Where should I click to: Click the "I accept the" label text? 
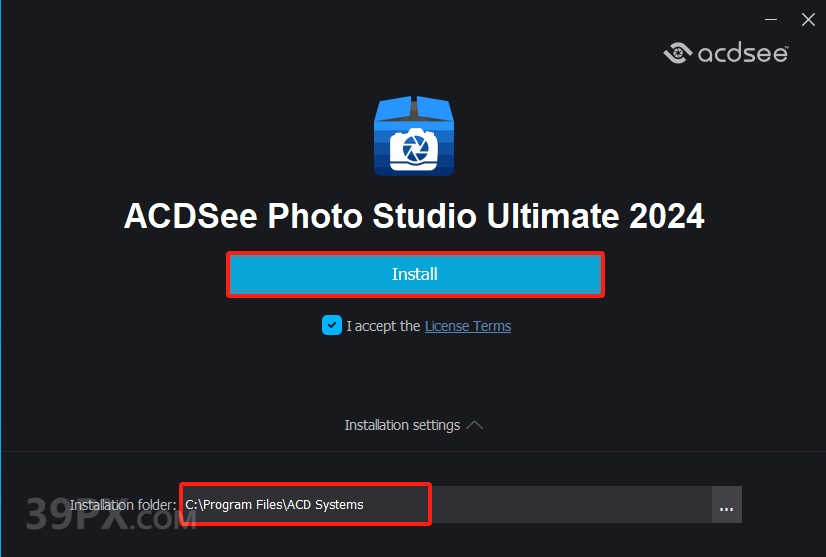(383, 326)
